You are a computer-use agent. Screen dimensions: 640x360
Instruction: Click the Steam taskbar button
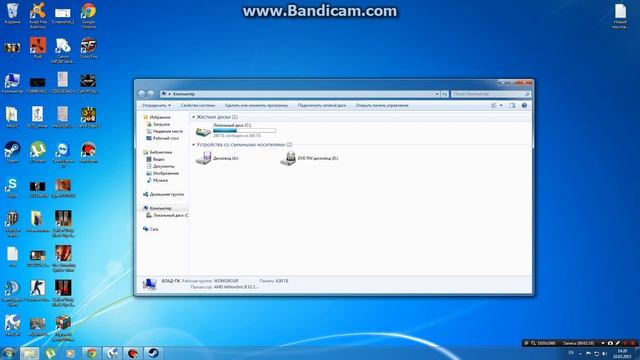coord(153,353)
